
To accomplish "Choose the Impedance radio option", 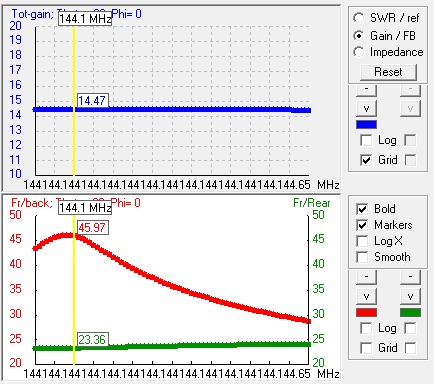I will [359, 52].
